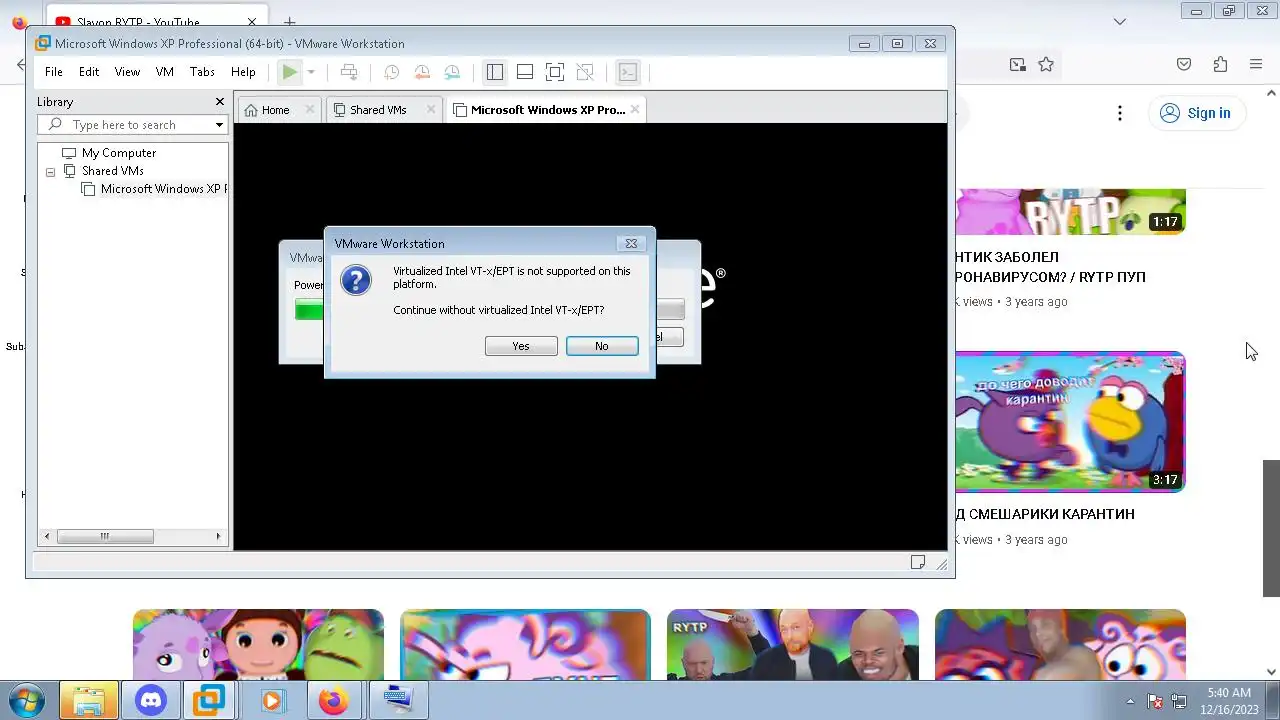The height and width of the screenshot is (720, 1280).
Task: Select Shared VMs in Library tree
Action: 113,171
